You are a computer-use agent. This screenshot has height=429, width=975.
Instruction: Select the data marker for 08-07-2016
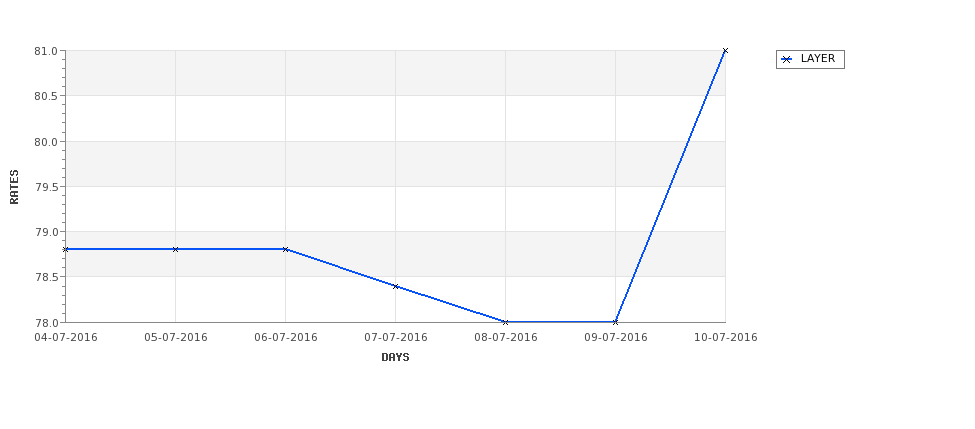[506, 322]
